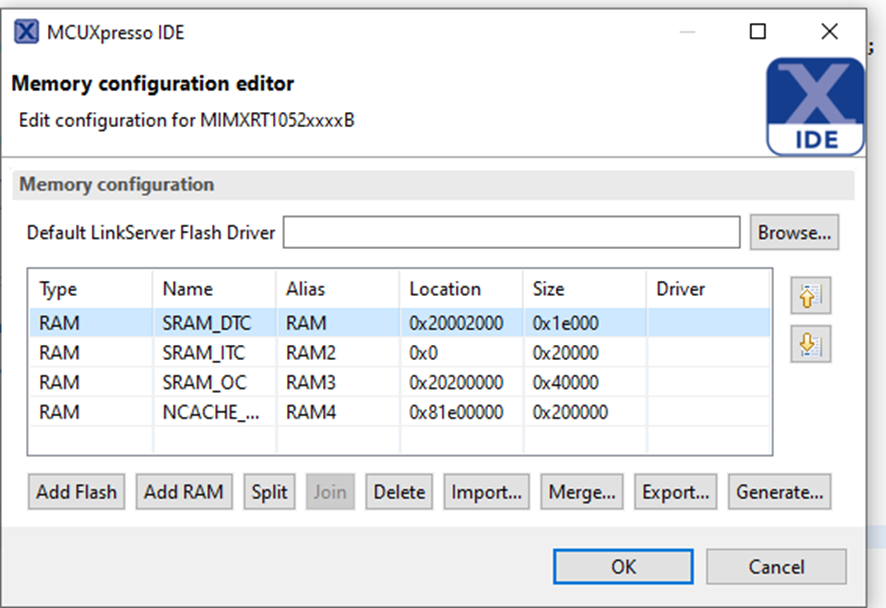886x608 pixels.
Task: Select the SRAM_OC row
Action: (203, 382)
